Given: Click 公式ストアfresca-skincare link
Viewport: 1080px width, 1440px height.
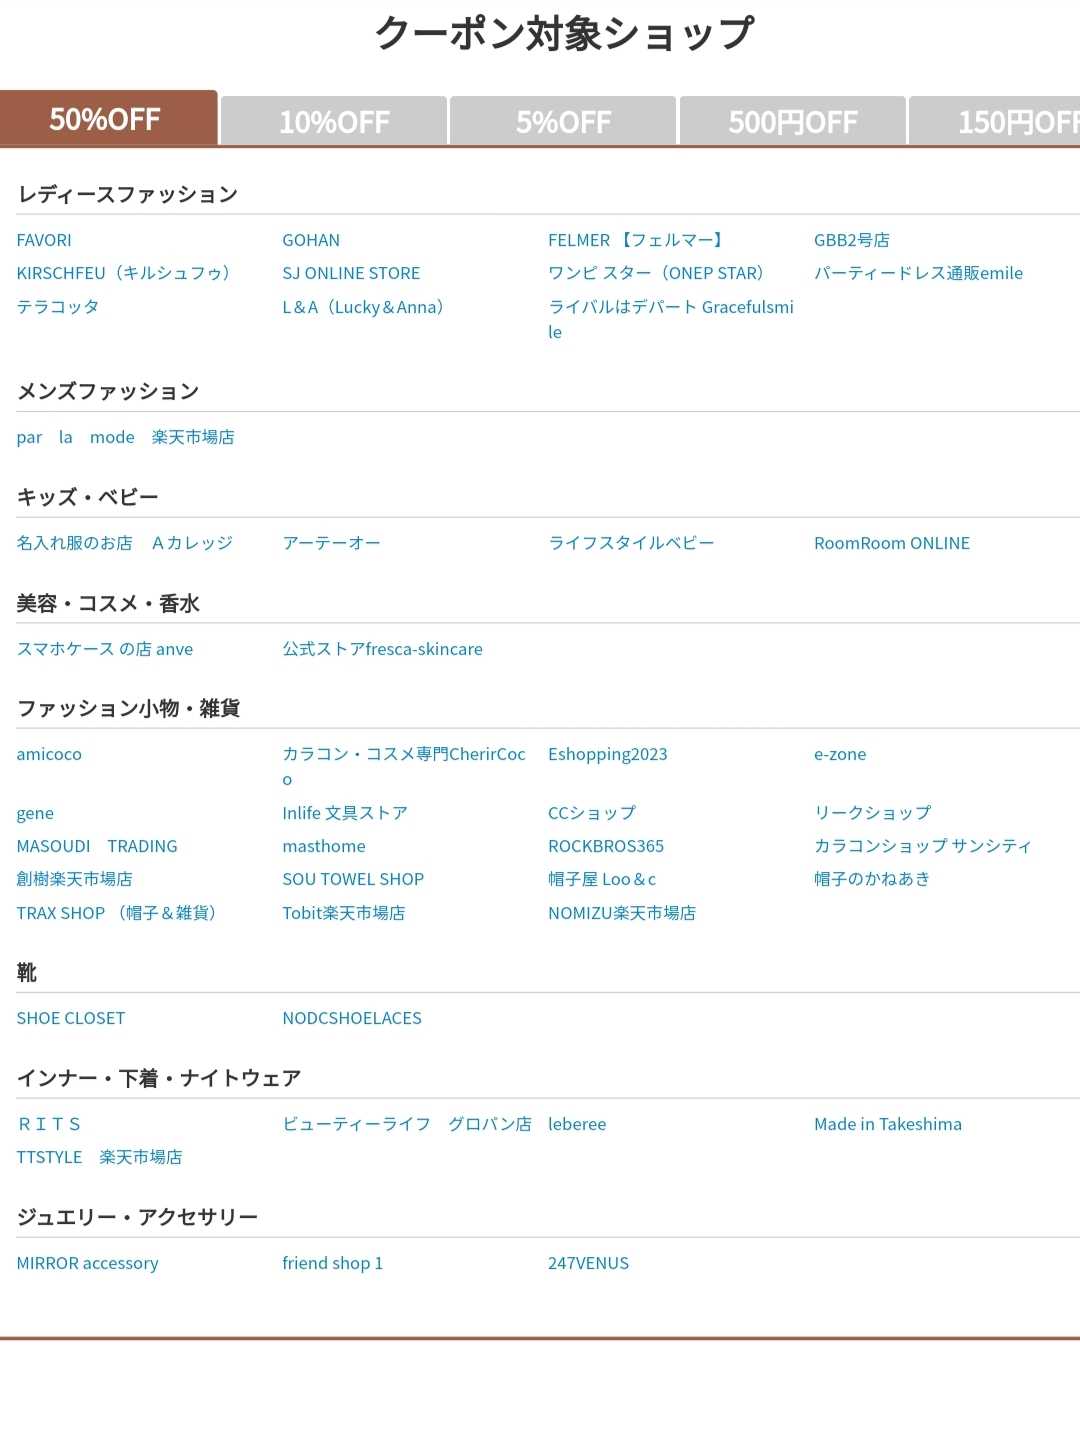Looking at the screenshot, I should point(382,649).
